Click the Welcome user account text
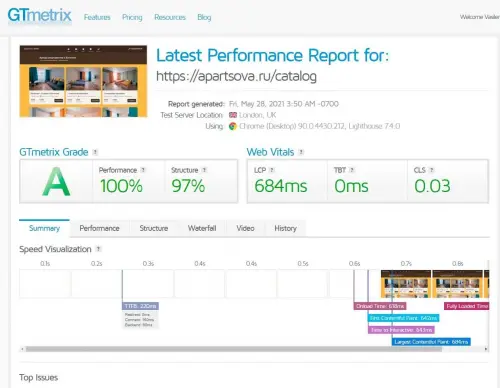The width and height of the screenshot is (500, 388). tap(480, 17)
